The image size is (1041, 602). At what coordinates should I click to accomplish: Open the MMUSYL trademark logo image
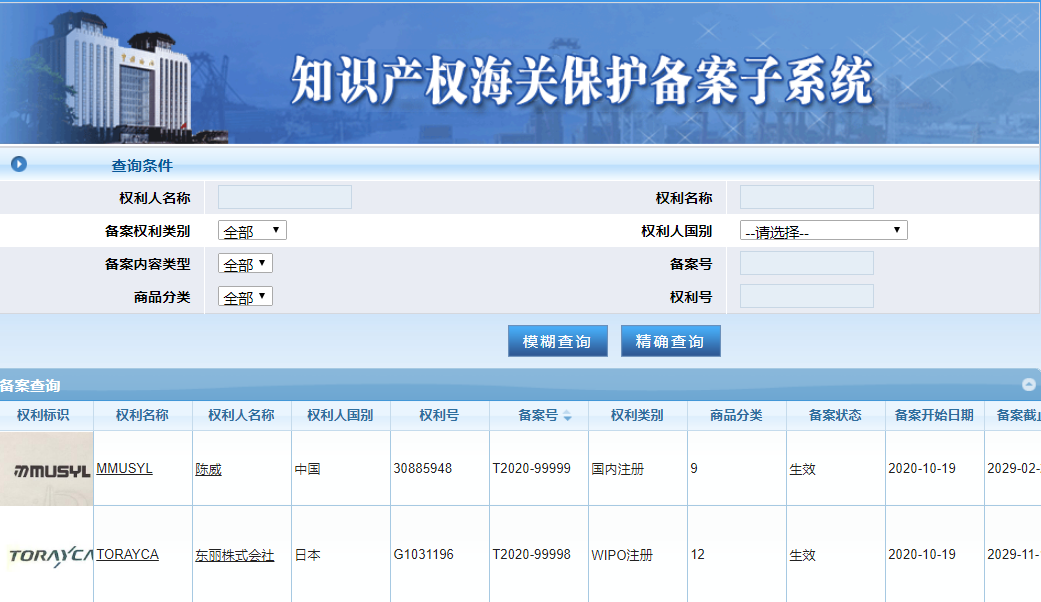[46, 469]
